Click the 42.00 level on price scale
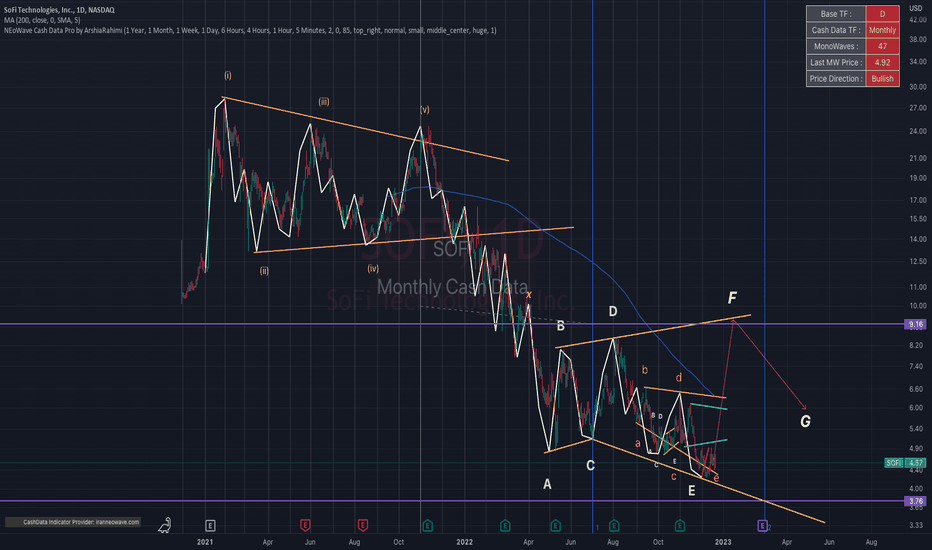Screen dimensions: 932x550 [x=917, y=20]
